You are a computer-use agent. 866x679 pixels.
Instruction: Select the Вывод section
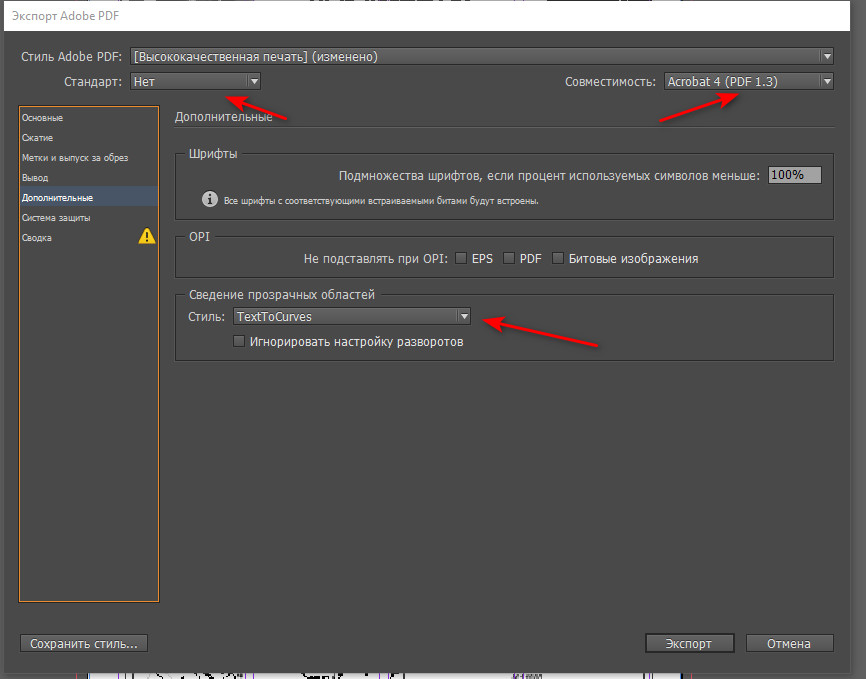[89, 177]
